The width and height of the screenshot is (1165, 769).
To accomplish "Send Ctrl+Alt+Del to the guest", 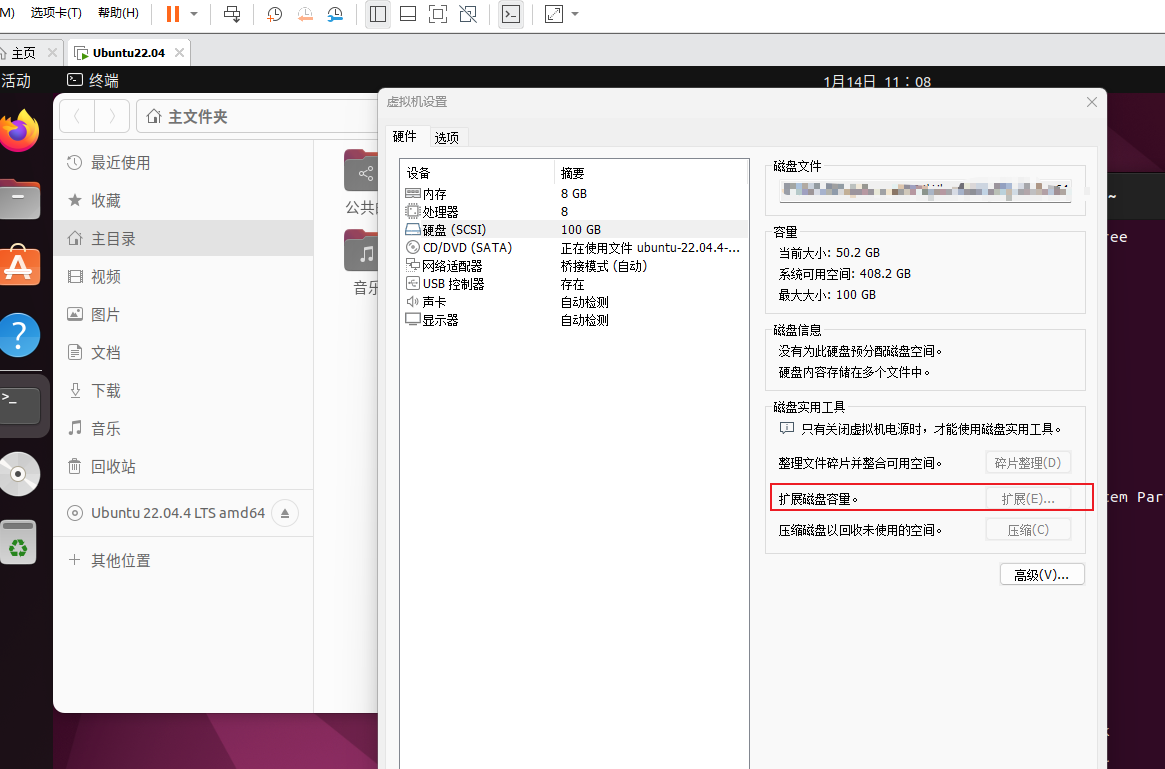I will tap(230, 13).
